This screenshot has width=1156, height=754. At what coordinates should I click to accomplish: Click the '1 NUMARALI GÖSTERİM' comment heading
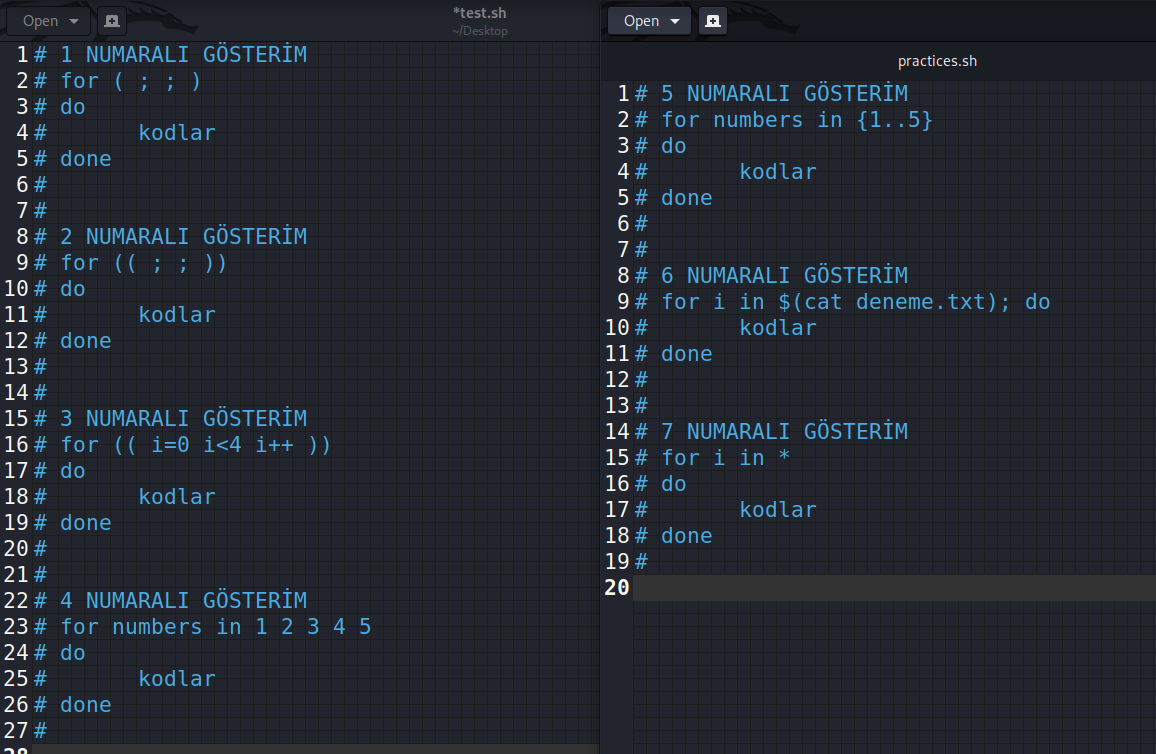pyautogui.click(x=183, y=54)
